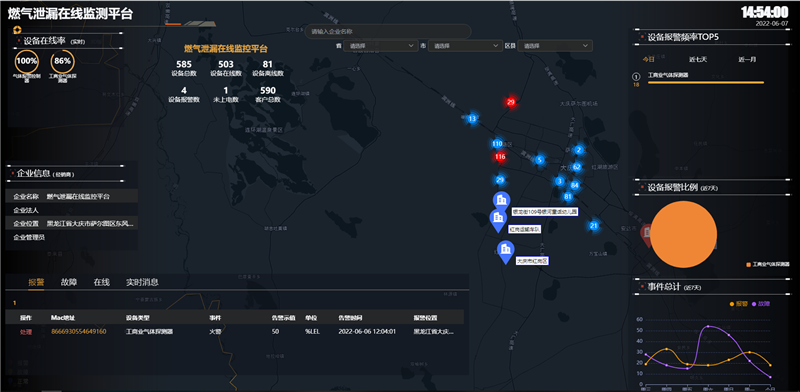The image size is (800, 392).
Task: Open the 省 province dropdown
Action: (x=381, y=46)
